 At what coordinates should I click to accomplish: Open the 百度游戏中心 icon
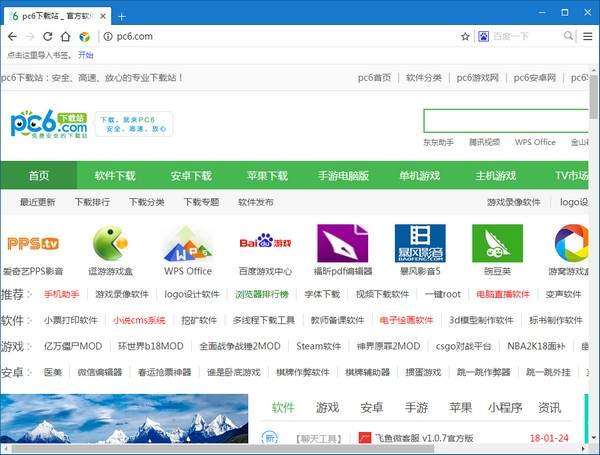click(265, 243)
